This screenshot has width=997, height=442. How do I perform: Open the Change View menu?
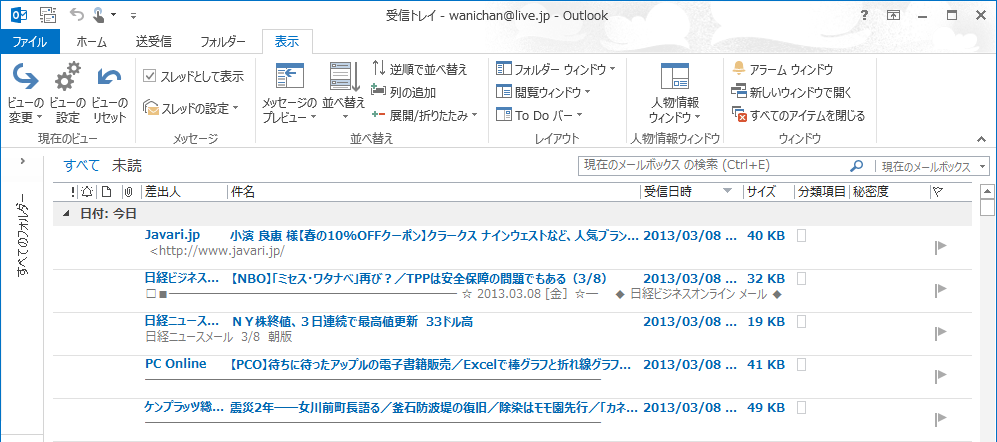(x=25, y=93)
